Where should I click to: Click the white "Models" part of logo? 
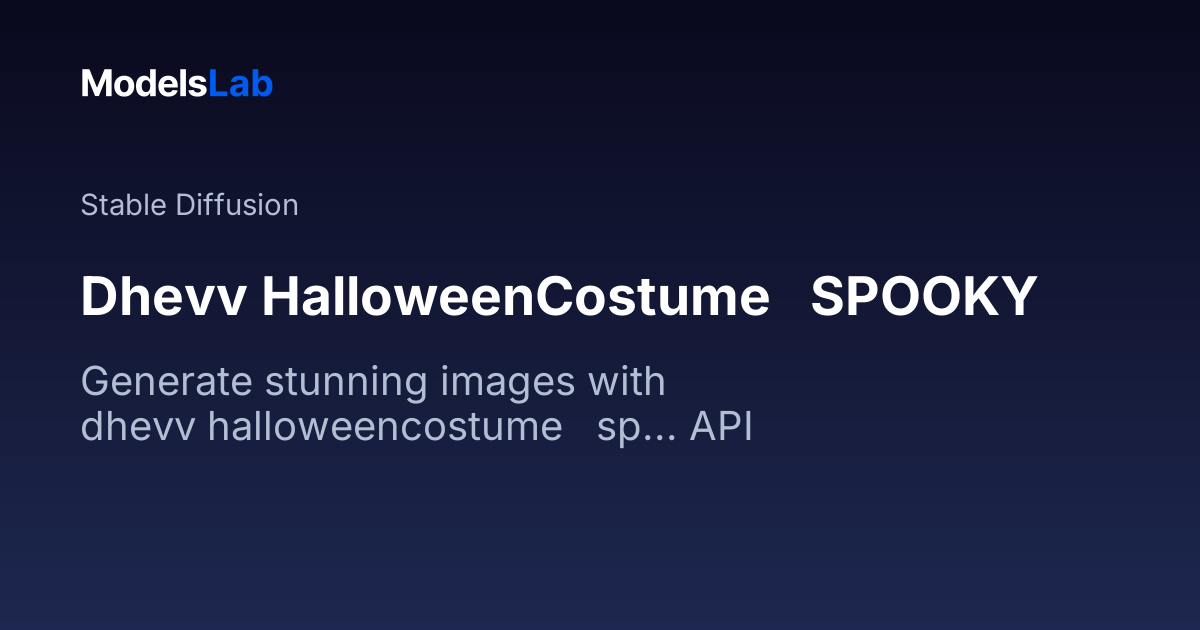(x=144, y=84)
